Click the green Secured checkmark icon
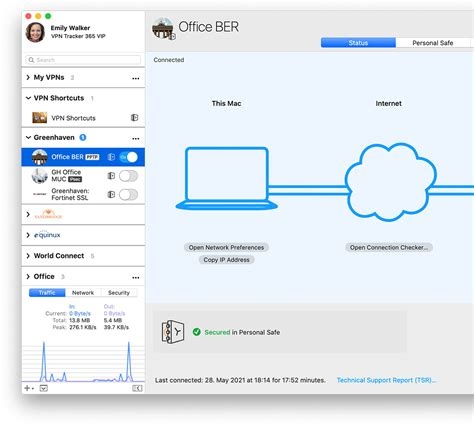Viewport: 474px width, 426px height. [197, 332]
